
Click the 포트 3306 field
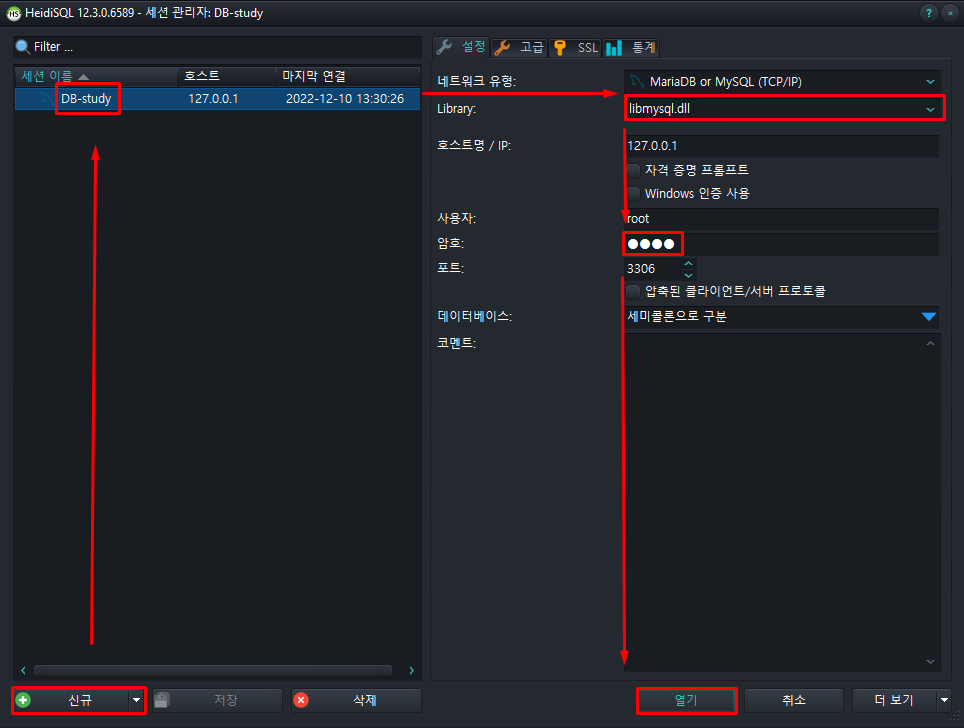(653, 269)
